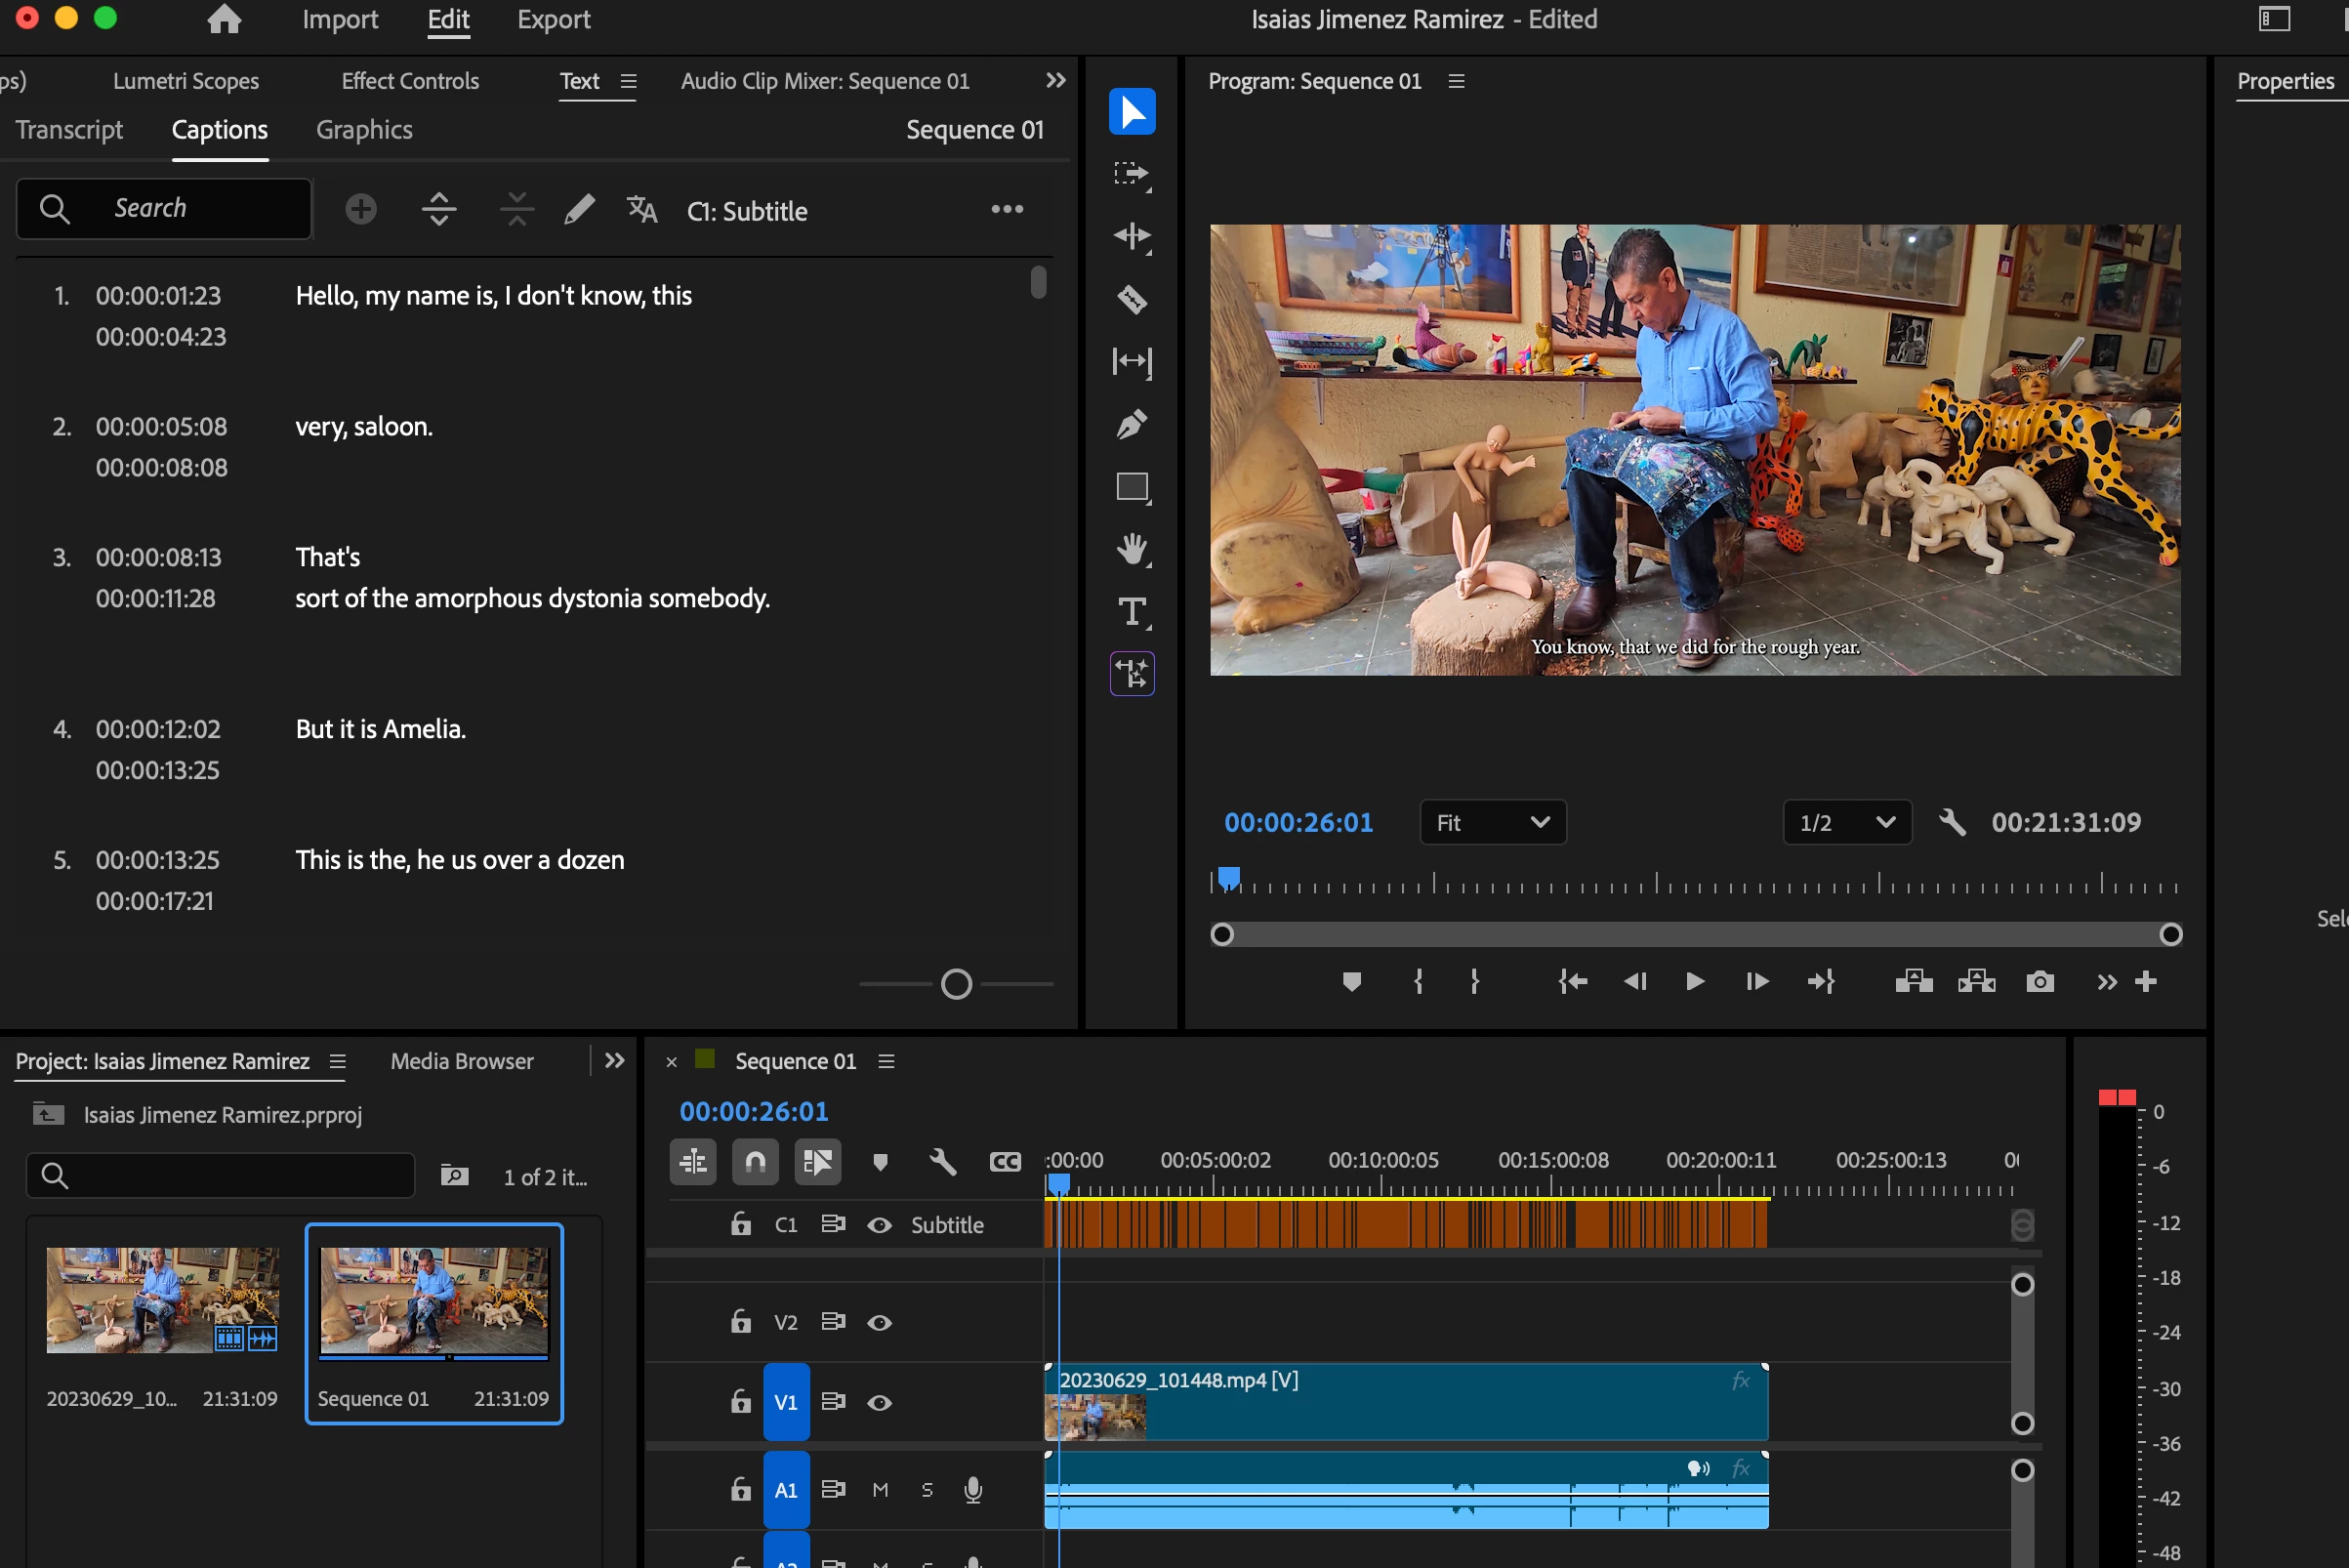Open the Export workspace tab
The image size is (2349, 1568).
[x=553, y=19]
